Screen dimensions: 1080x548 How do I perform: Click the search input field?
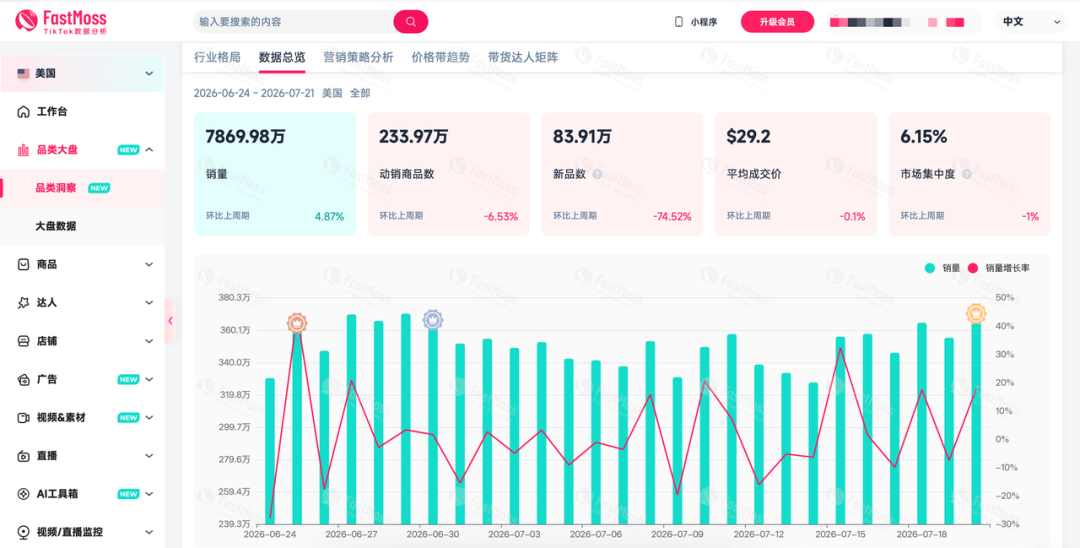tap(295, 22)
